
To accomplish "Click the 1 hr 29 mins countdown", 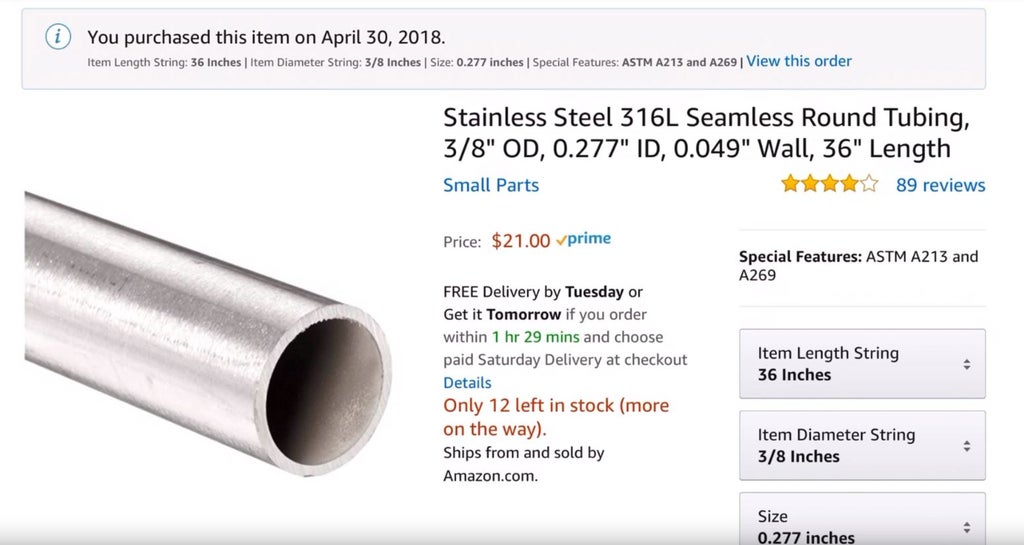I will tap(535, 337).
